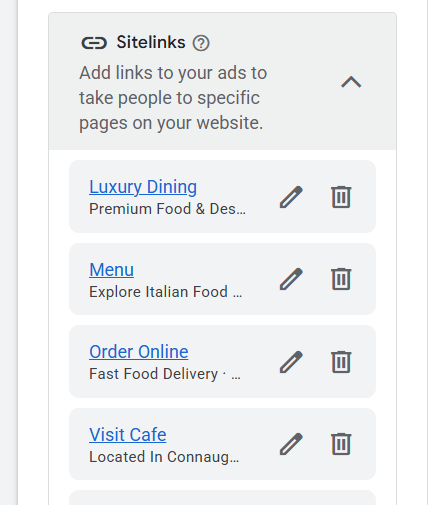This screenshot has height=505, width=447.
Task: Edit the Menu sitelink with pencil
Action: [291, 279]
